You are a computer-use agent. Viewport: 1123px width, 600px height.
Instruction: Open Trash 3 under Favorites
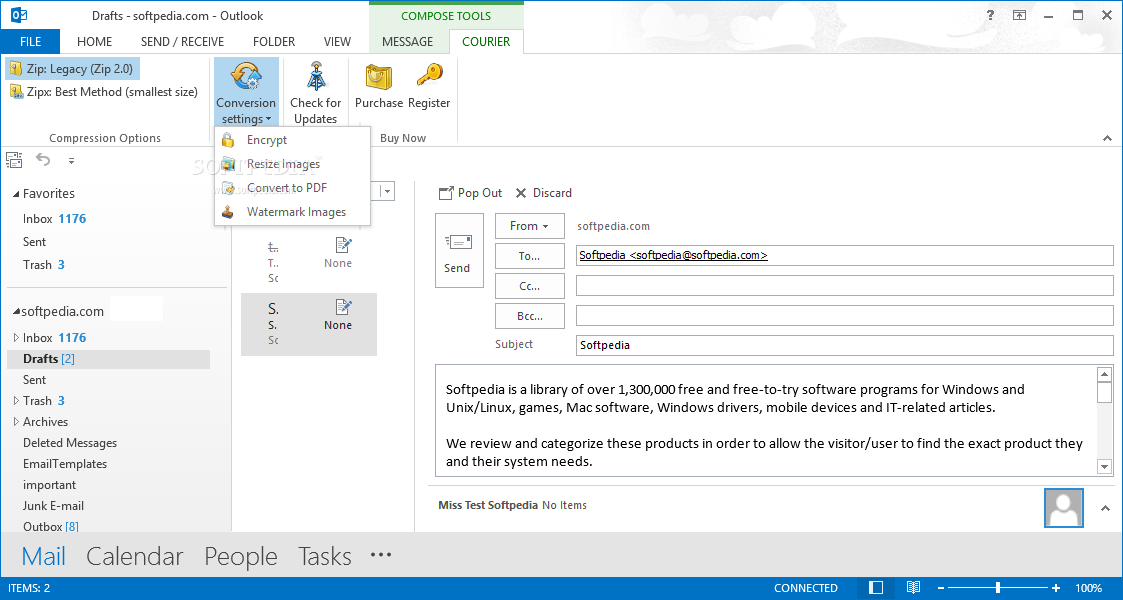44,264
